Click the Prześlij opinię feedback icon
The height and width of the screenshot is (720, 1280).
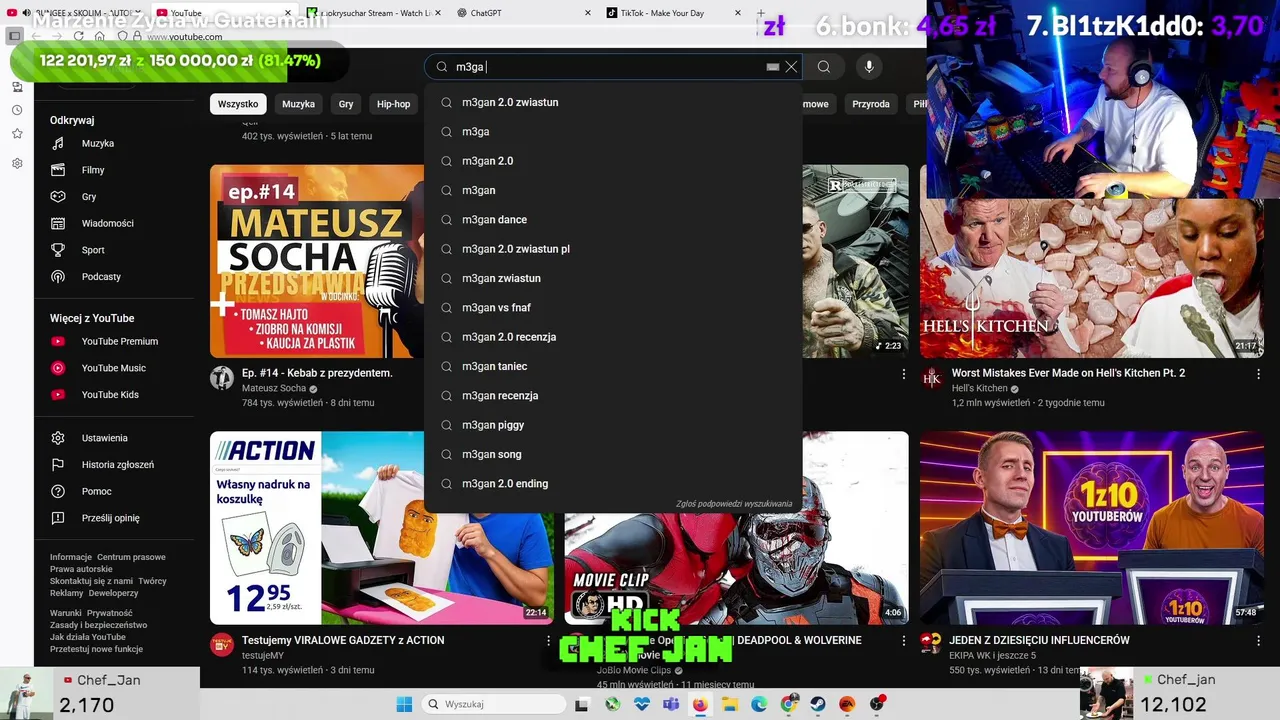tap(58, 518)
